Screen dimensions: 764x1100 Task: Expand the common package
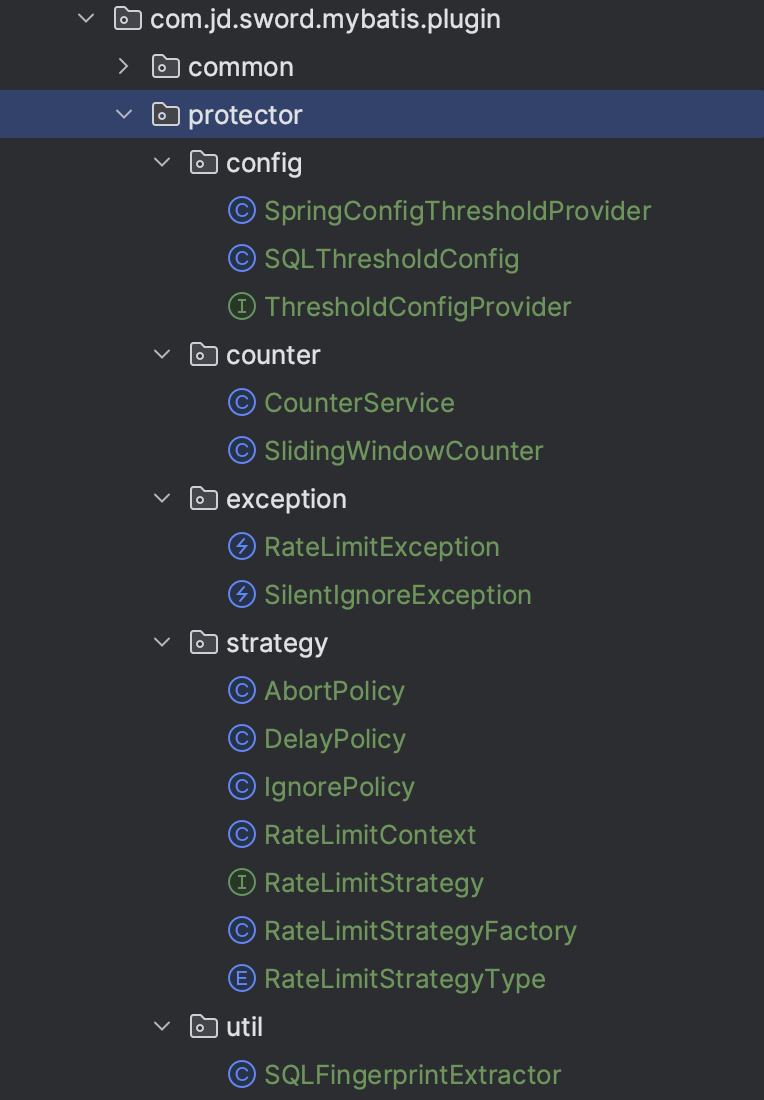[124, 67]
